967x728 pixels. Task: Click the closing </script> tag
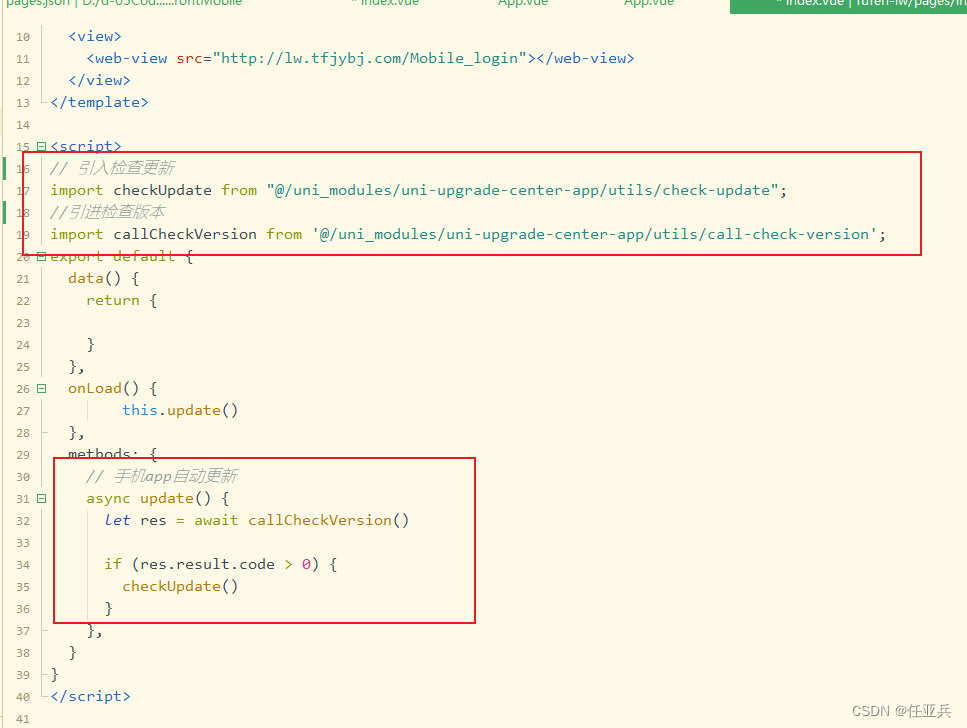(90, 697)
